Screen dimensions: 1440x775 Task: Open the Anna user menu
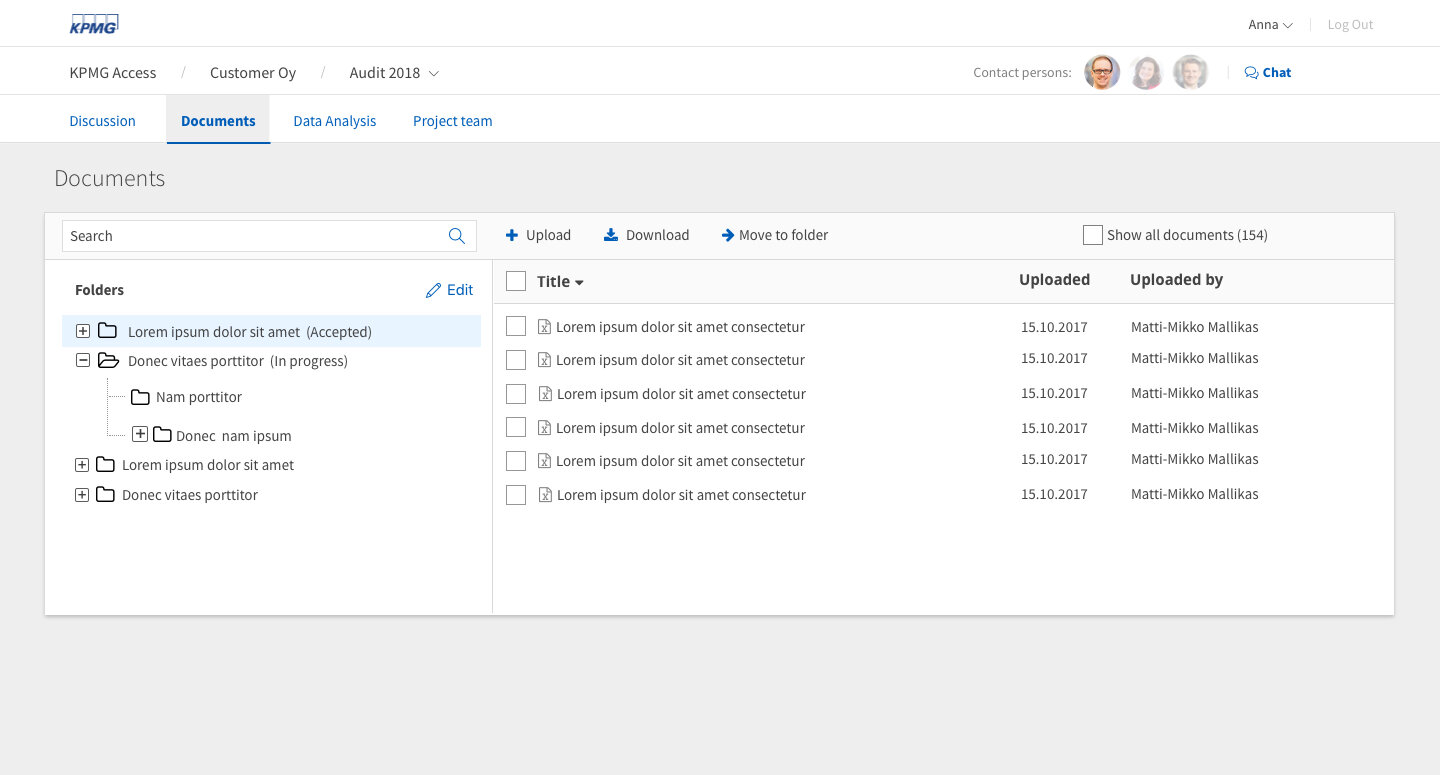pyautogui.click(x=1270, y=25)
